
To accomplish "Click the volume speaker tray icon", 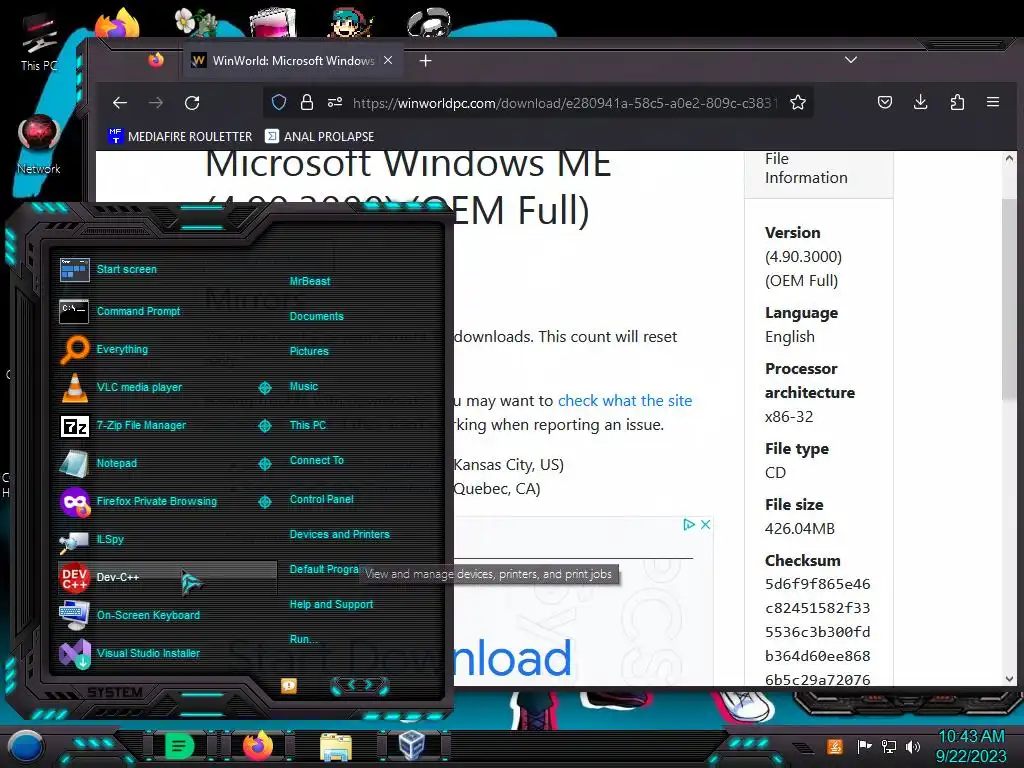I will pyautogui.click(x=913, y=746).
